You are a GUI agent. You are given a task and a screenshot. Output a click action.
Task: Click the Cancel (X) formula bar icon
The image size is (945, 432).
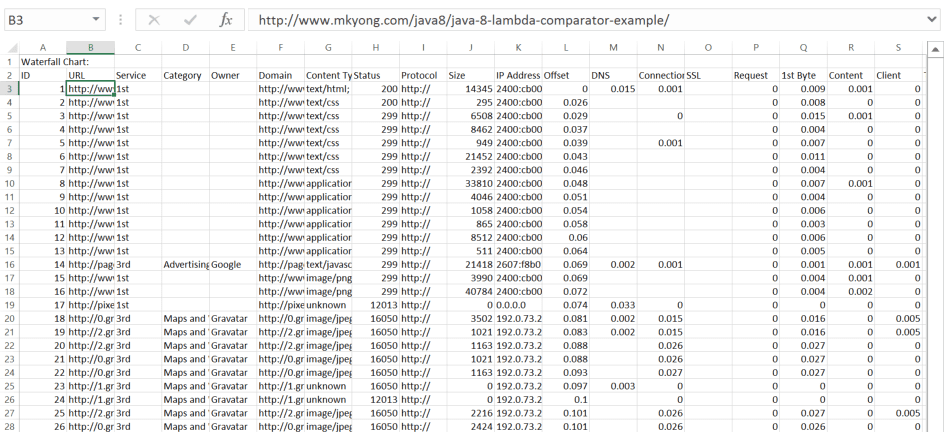[154, 20]
